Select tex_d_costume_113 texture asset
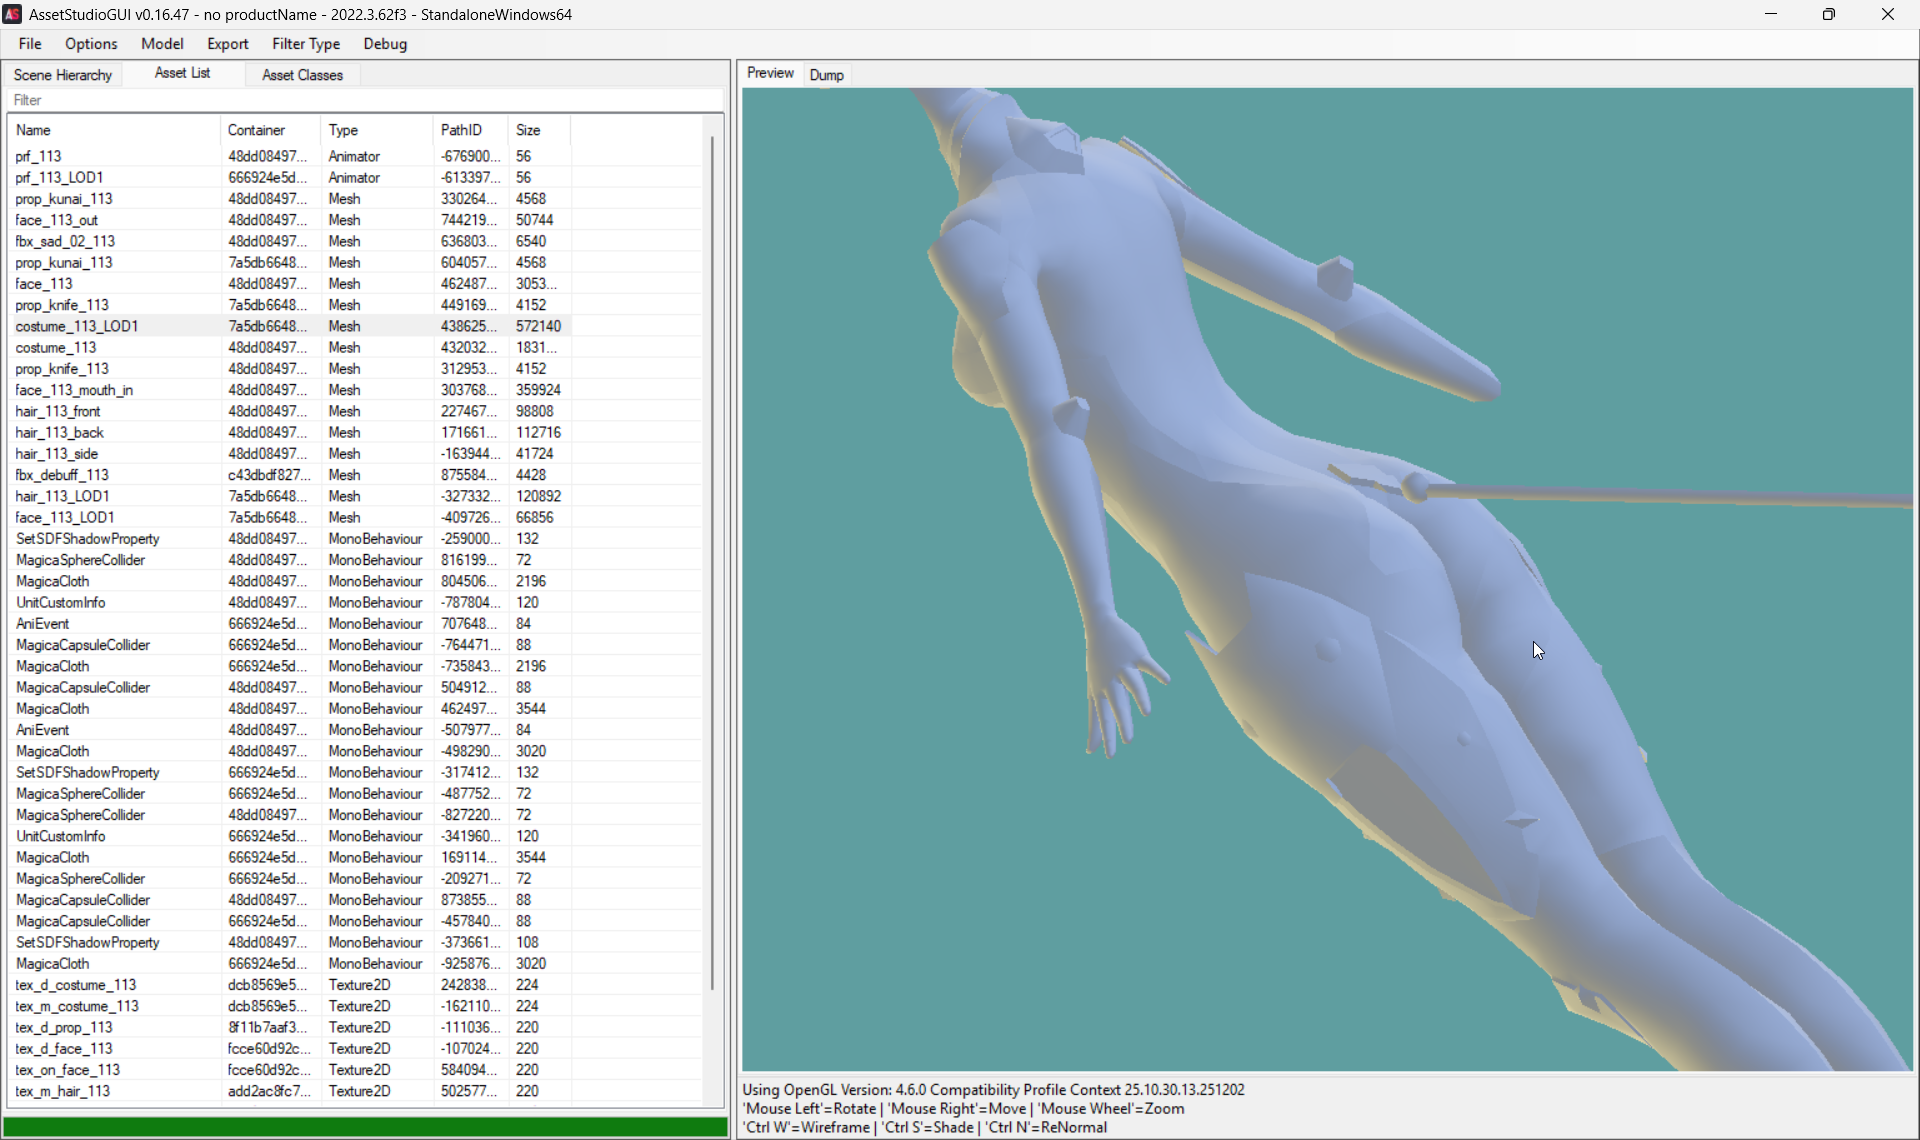Viewport: 1920px width, 1140px height. coord(76,985)
